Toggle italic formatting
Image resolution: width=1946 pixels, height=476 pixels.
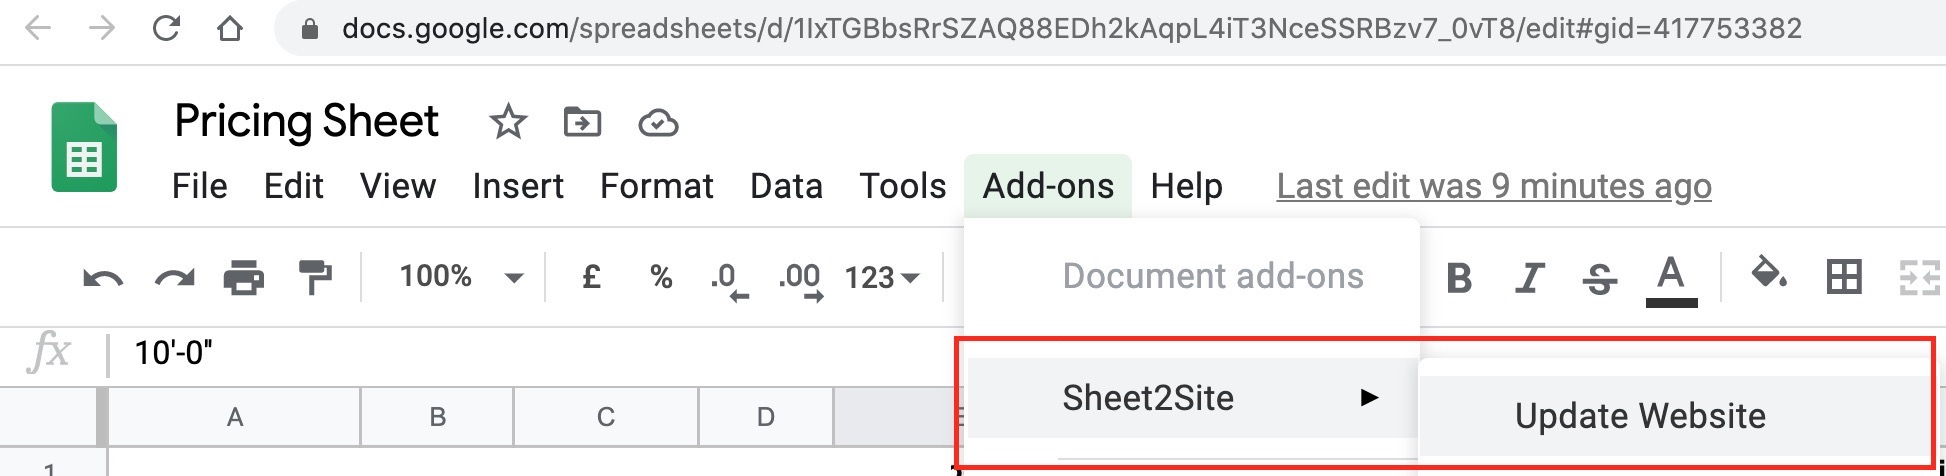pyautogui.click(x=1529, y=278)
